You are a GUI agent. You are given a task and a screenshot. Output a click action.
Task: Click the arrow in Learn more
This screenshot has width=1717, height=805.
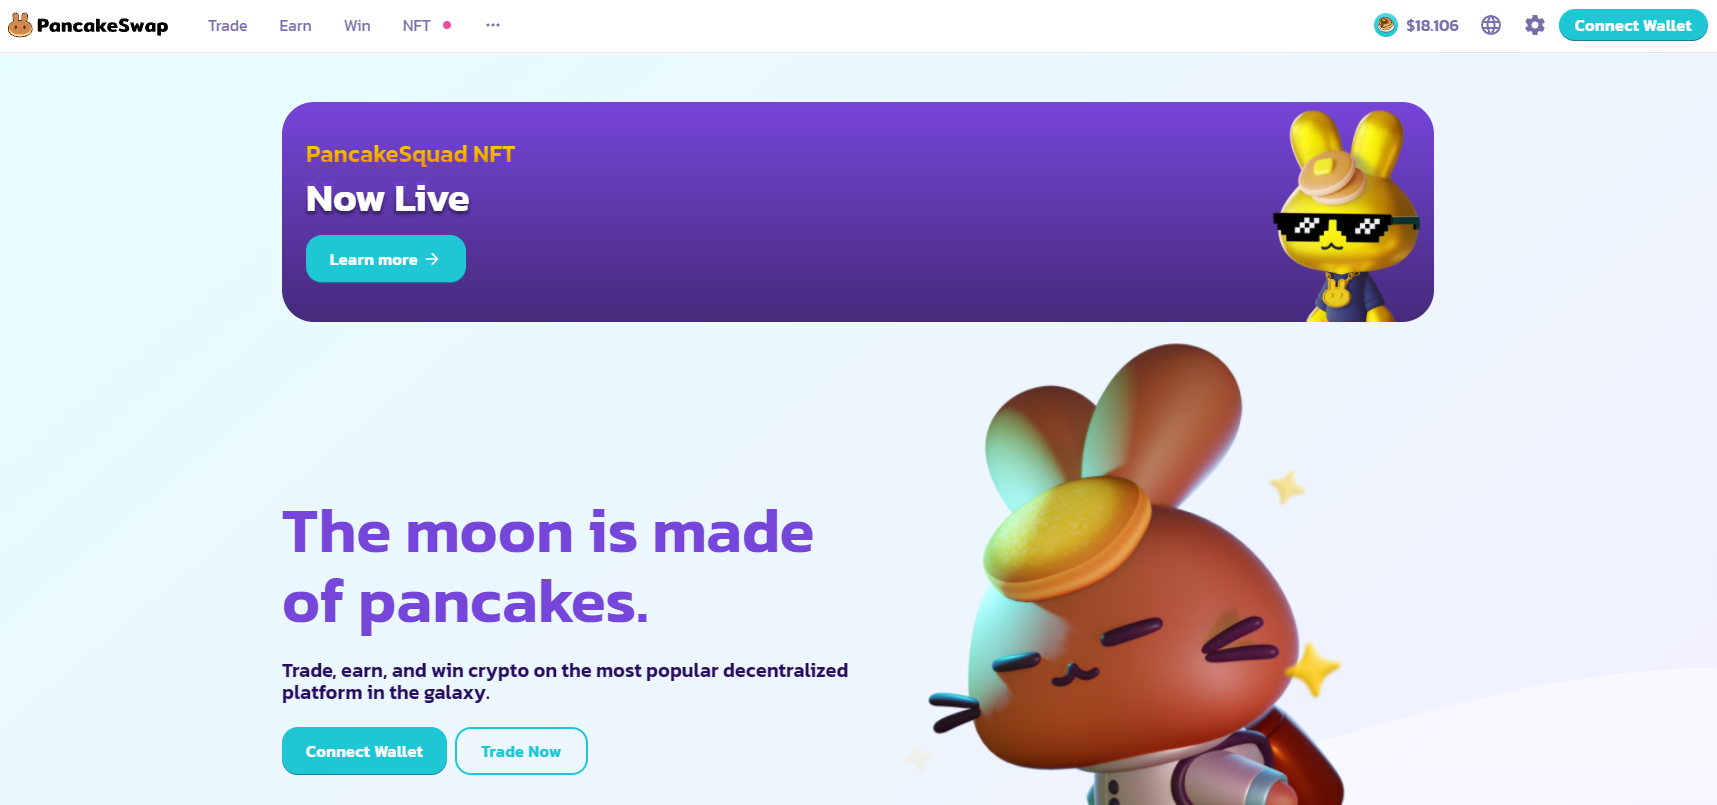click(x=432, y=259)
